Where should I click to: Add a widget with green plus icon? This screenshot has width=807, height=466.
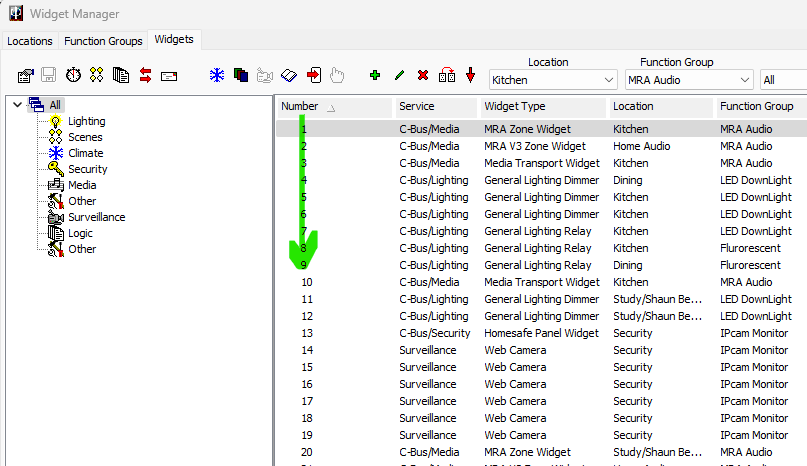point(375,75)
